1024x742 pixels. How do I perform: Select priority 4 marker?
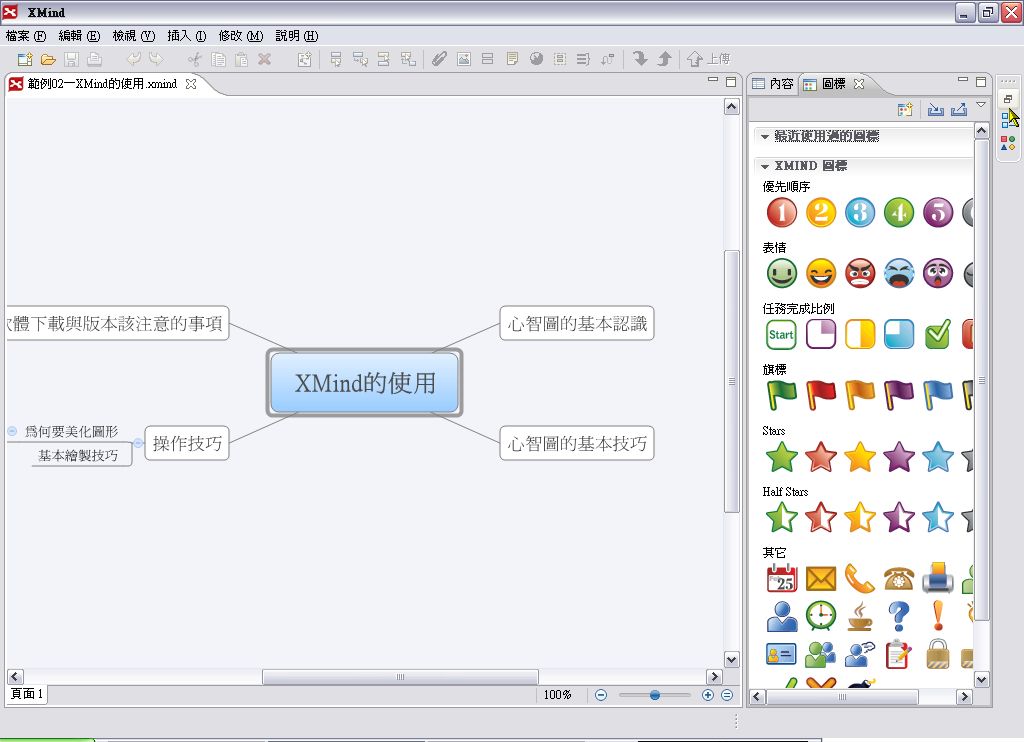899,212
